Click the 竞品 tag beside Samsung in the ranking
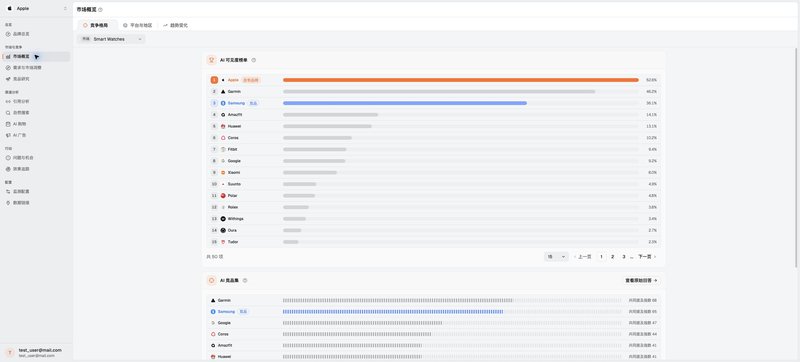The image size is (800, 362). coord(254,103)
